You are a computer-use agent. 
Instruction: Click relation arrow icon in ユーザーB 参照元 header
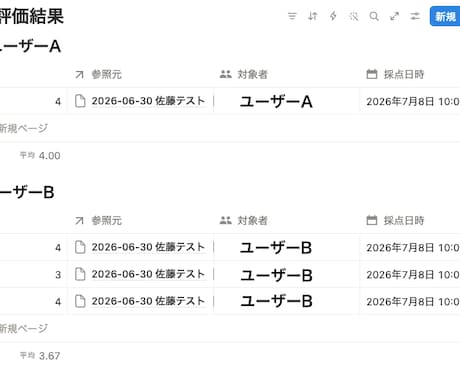[x=79, y=220]
